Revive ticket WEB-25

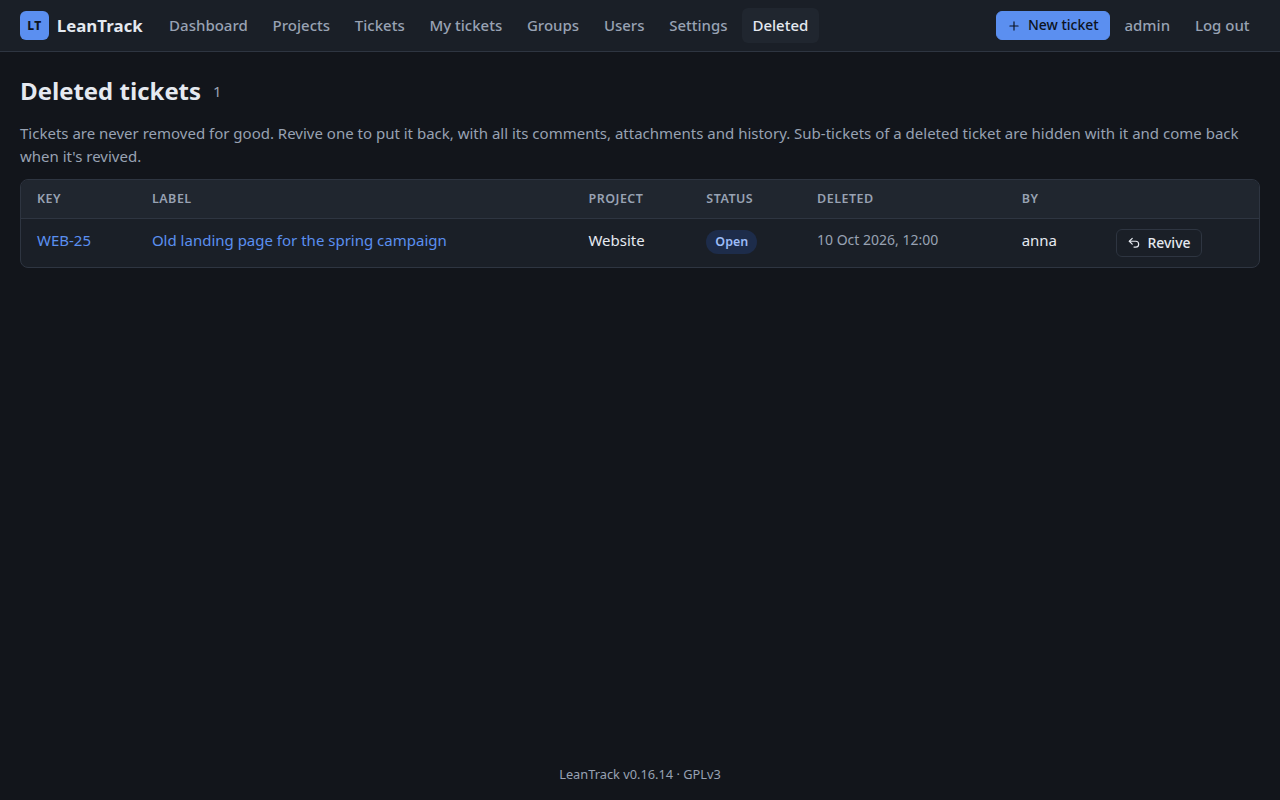click(1159, 243)
